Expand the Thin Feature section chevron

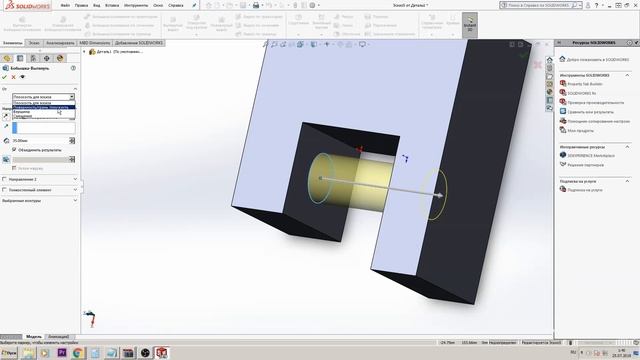[x=75, y=190]
